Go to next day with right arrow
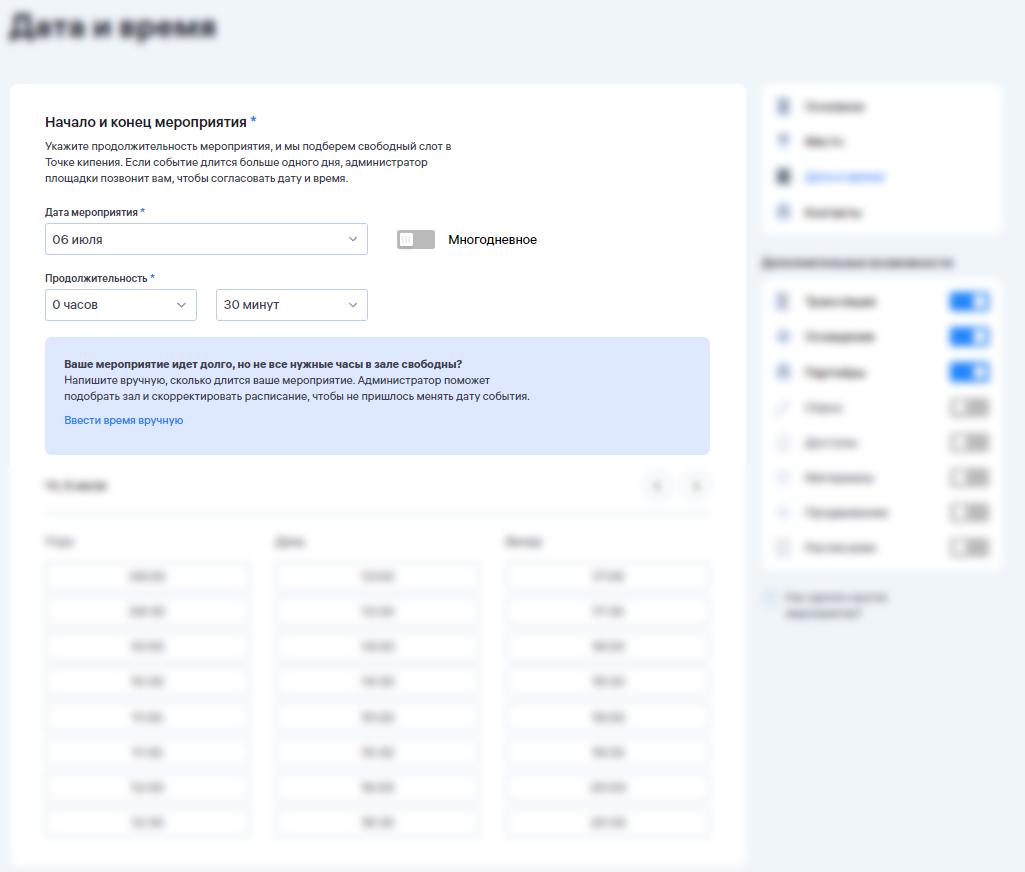The width and height of the screenshot is (1025, 872). click(696, 486)
